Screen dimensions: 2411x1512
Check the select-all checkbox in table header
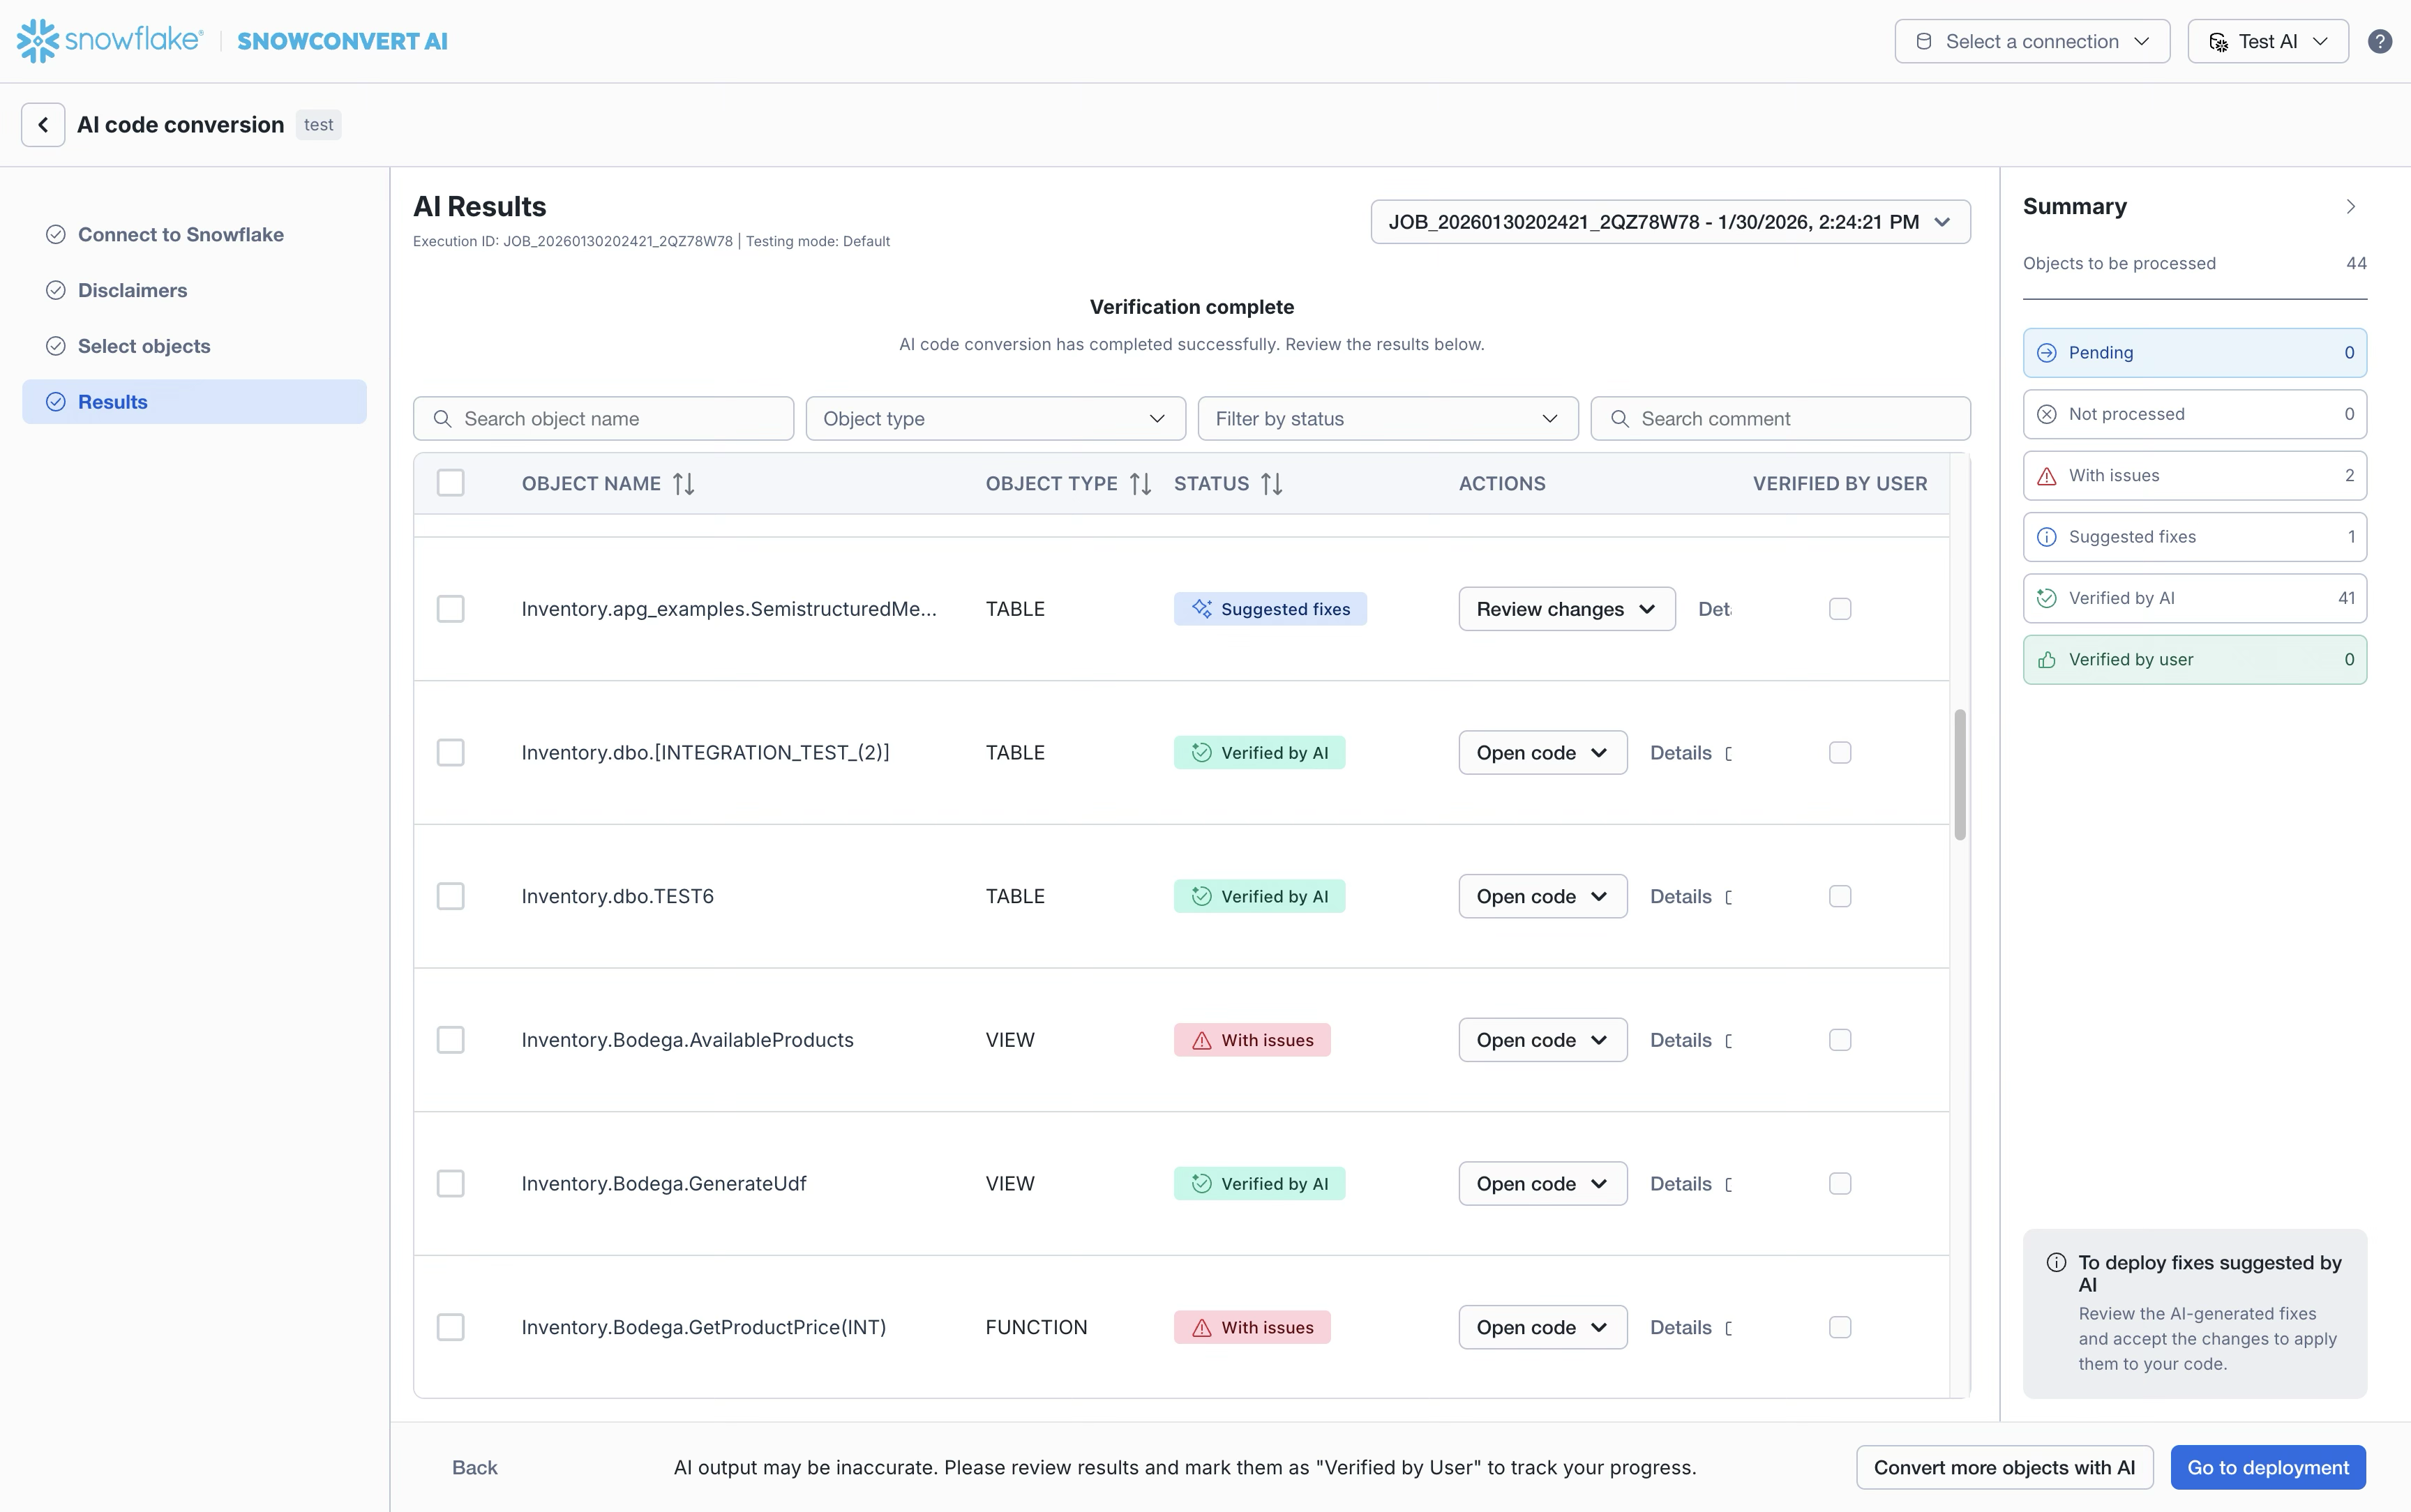451,483
